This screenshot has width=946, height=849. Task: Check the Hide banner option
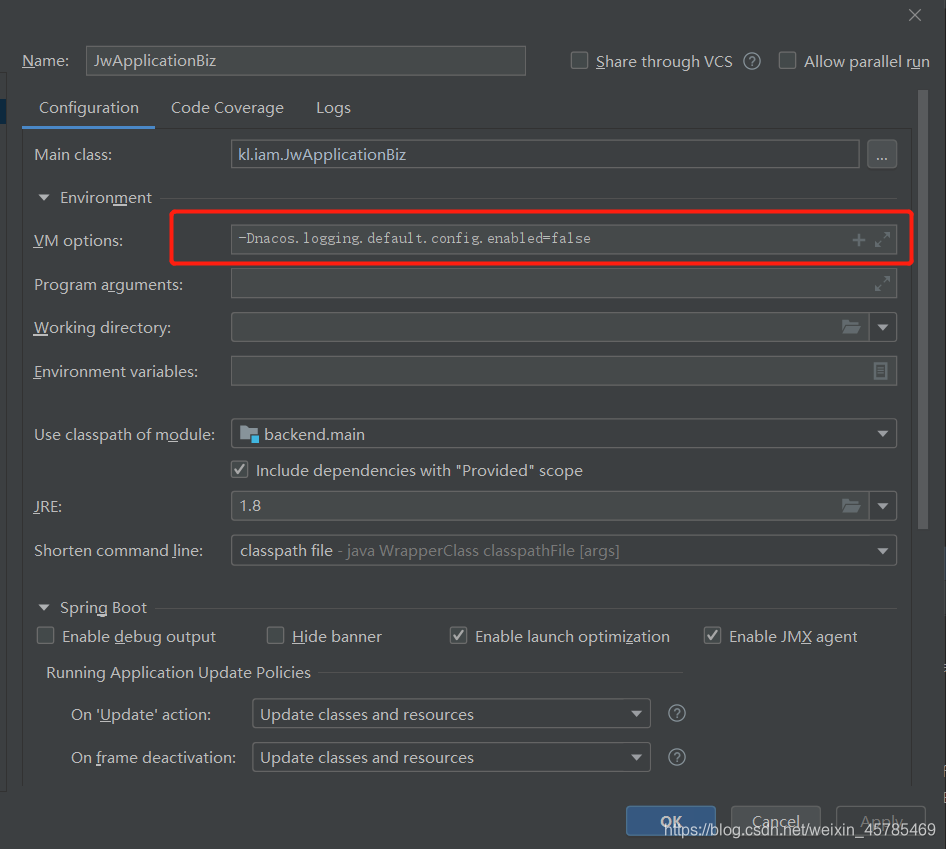(x=275, y=635)
